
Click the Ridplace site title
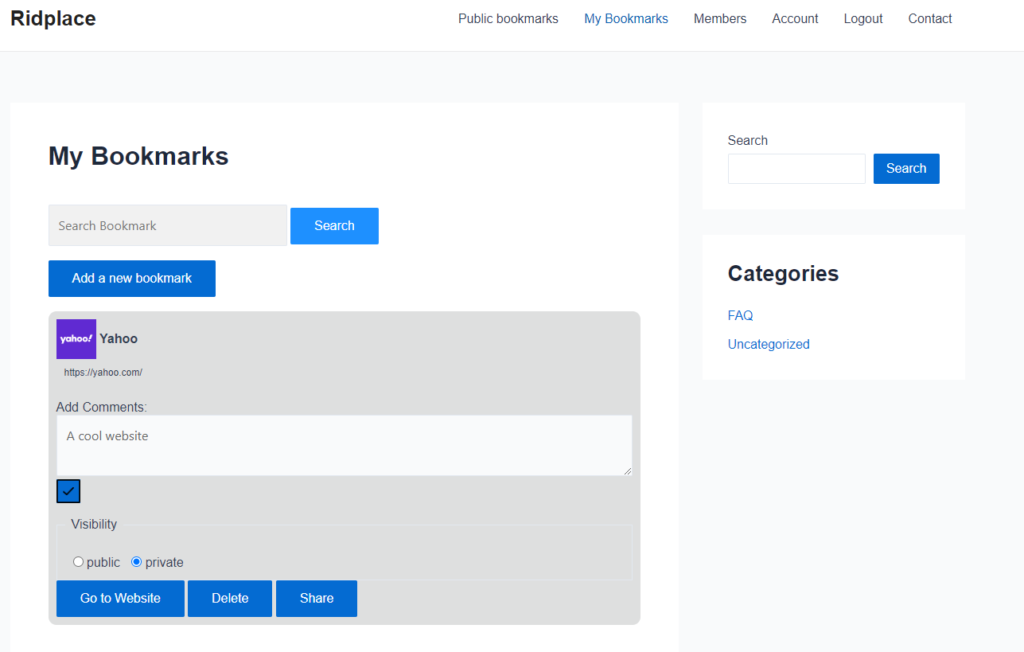tap(53, 18)
